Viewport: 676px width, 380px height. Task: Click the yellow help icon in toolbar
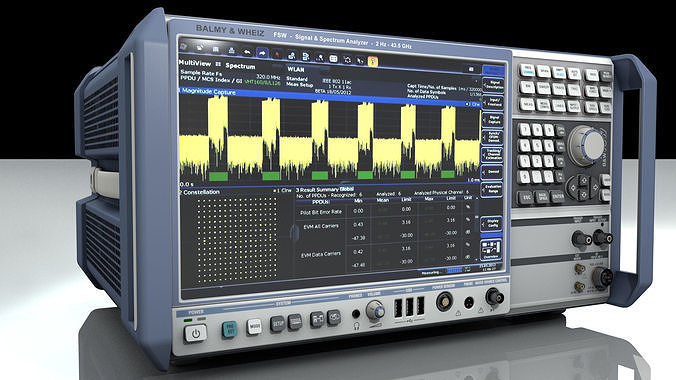[x=373, y=61]
